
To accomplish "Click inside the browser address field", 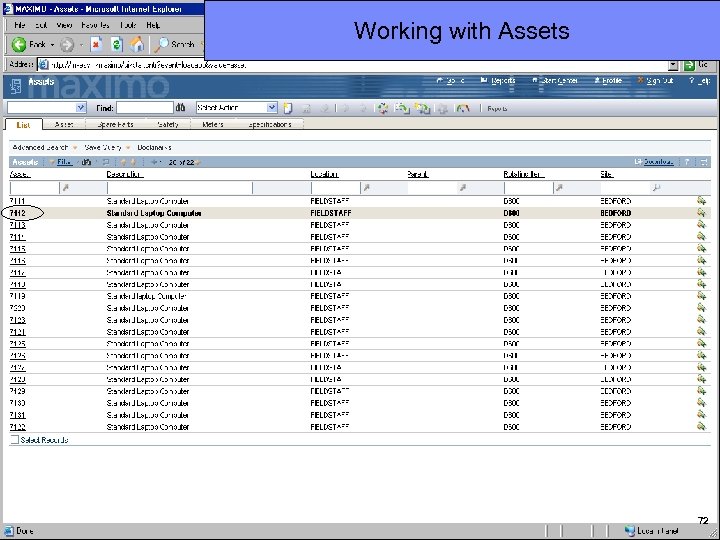I will [351, 65].
